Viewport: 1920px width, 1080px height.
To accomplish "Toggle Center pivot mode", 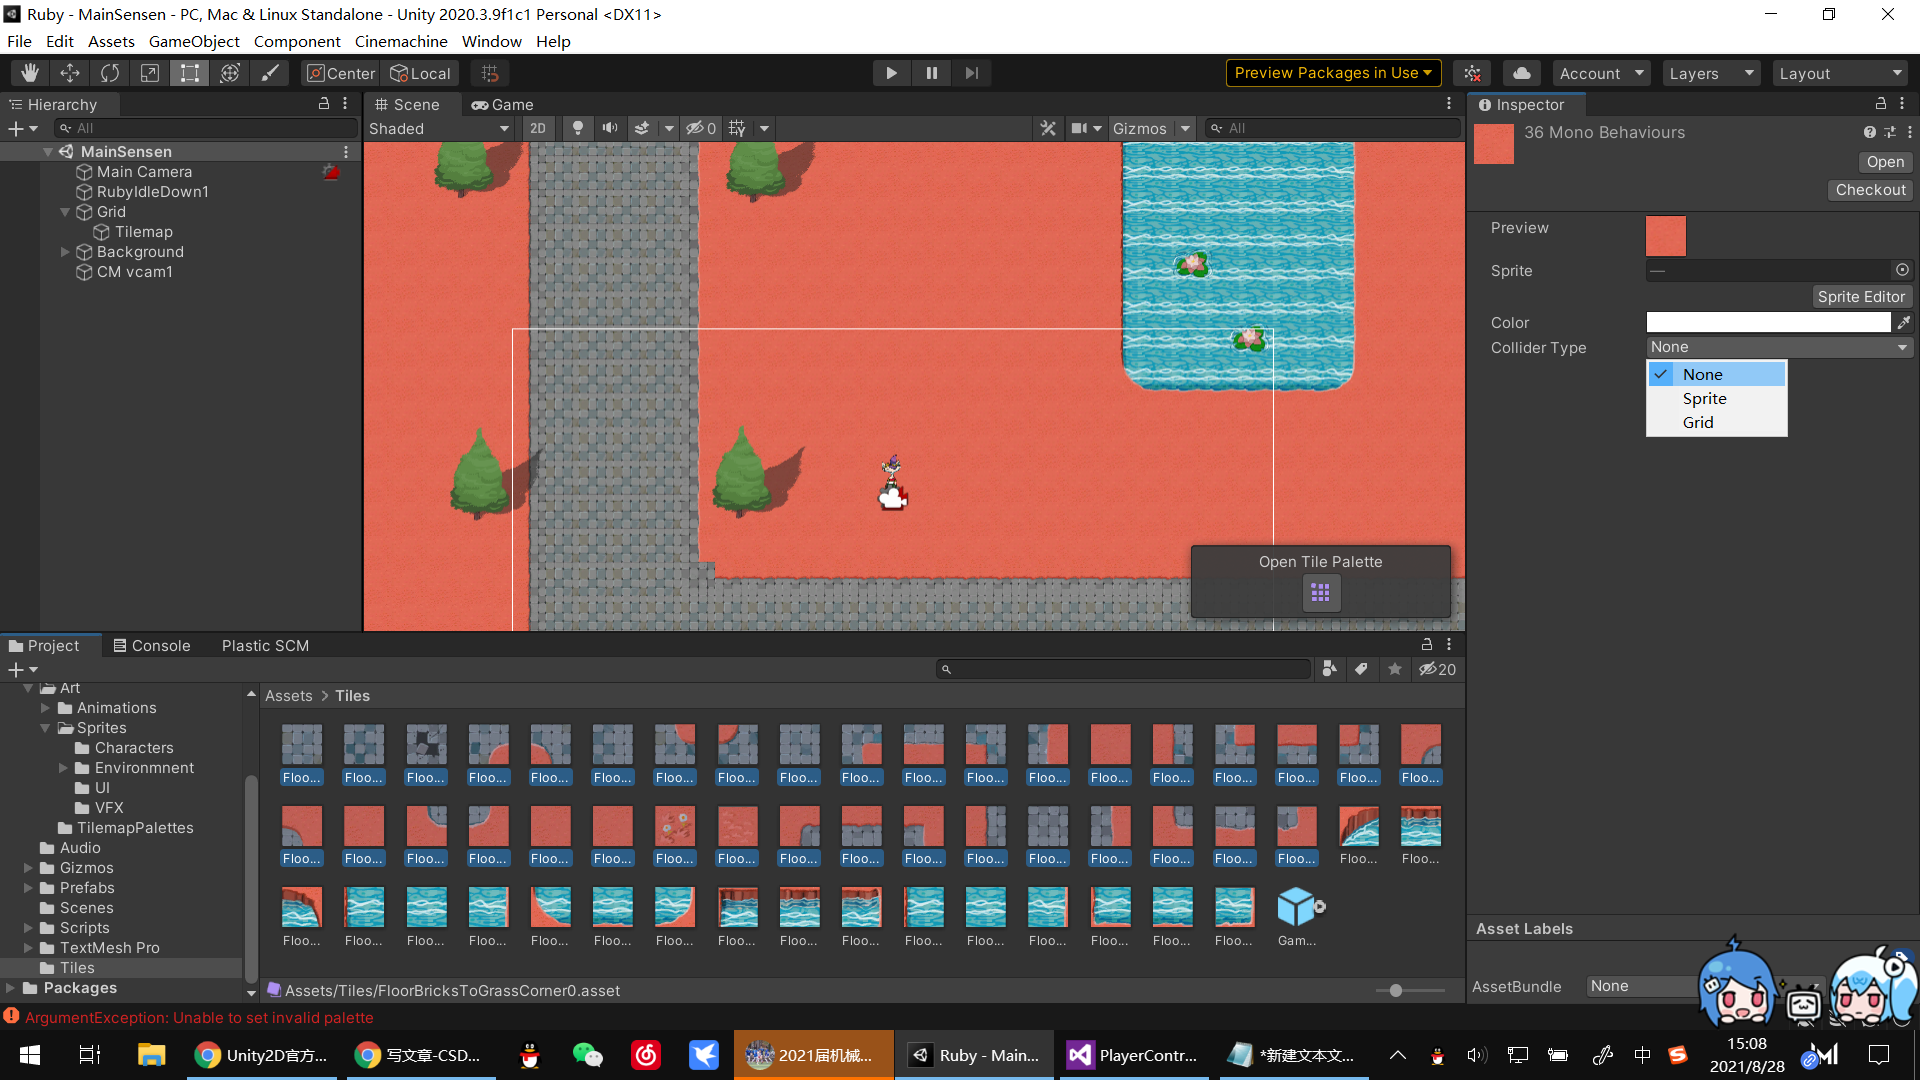I will click(x=340, y=72).
